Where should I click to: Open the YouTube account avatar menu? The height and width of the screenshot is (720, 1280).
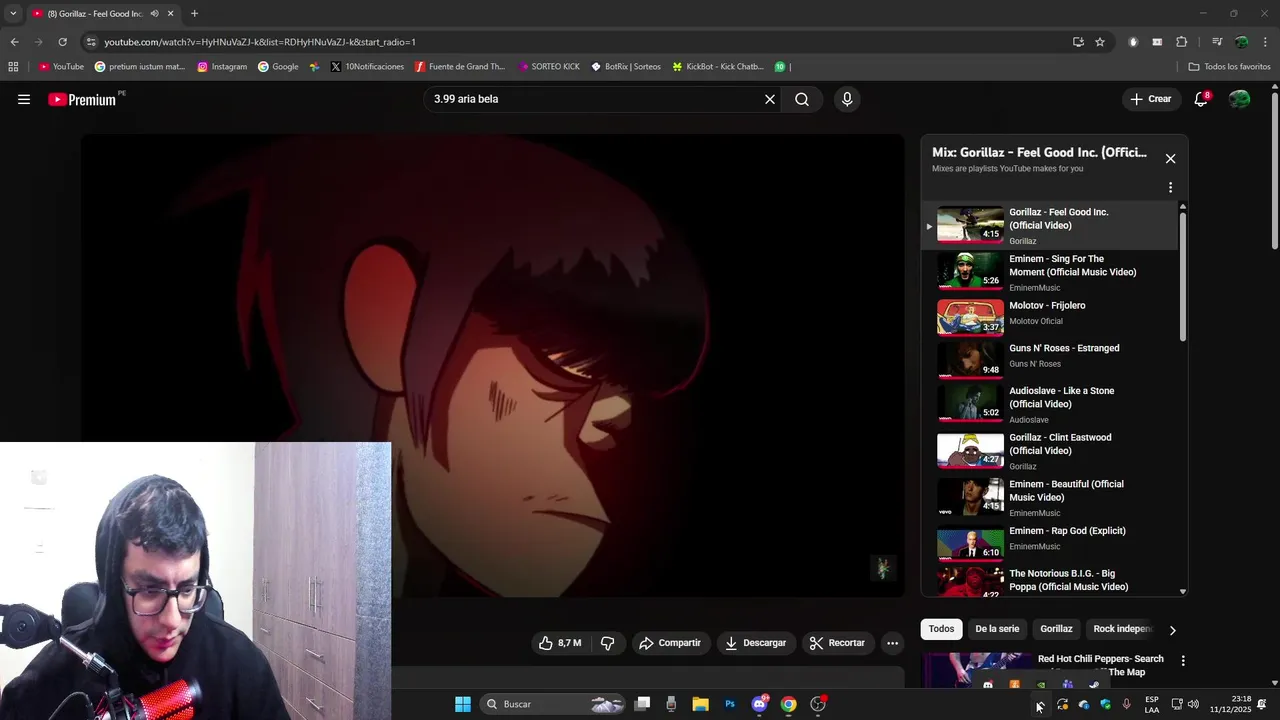point(1239,99)
